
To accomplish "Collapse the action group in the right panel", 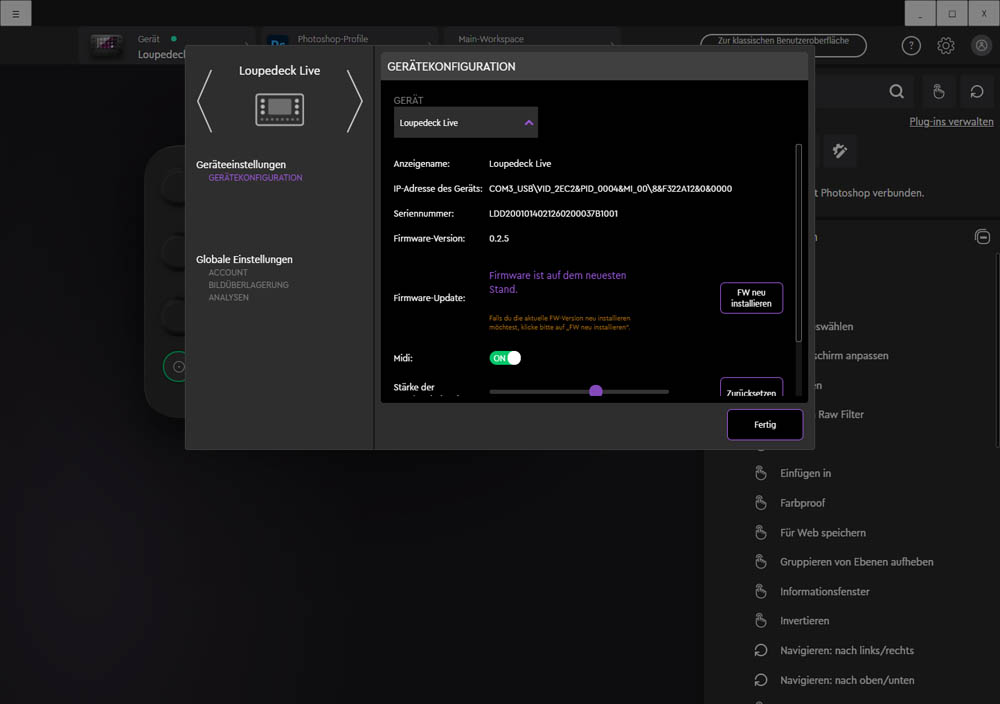I will pyautogui.click(x=982, y=237).
